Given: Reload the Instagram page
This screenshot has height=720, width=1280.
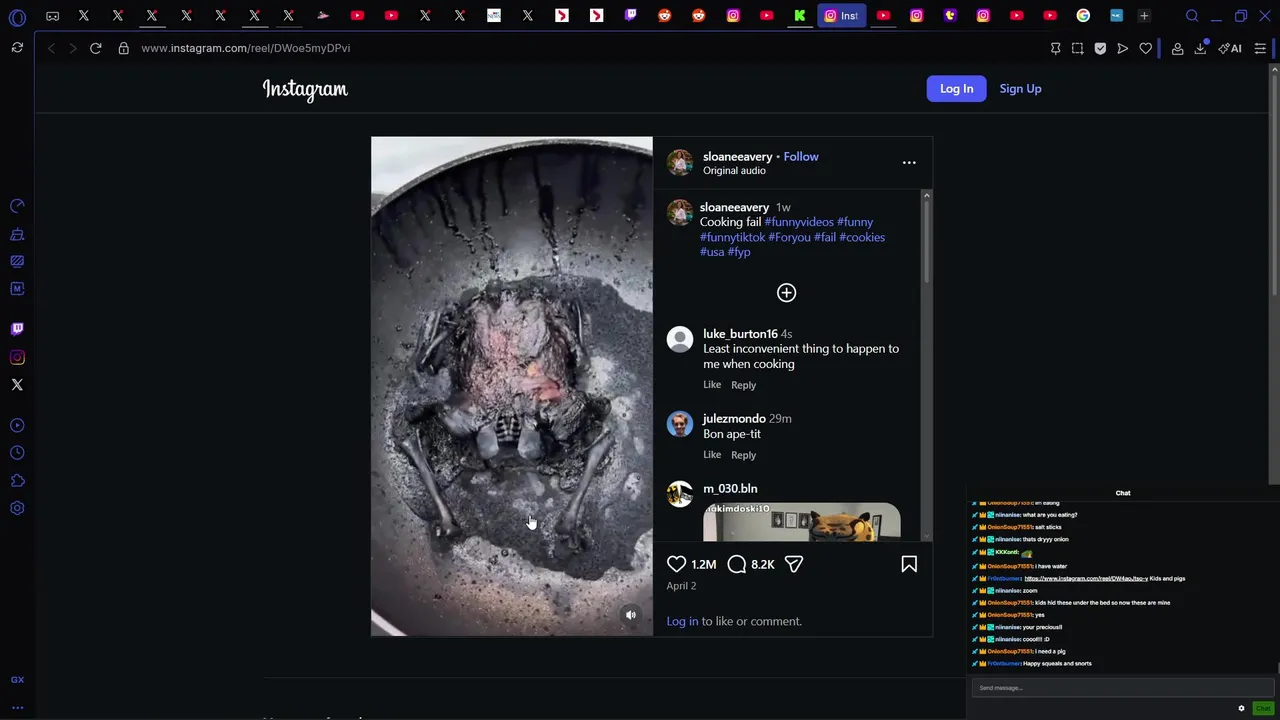Looking at the screenshot, I should point(96,48).
